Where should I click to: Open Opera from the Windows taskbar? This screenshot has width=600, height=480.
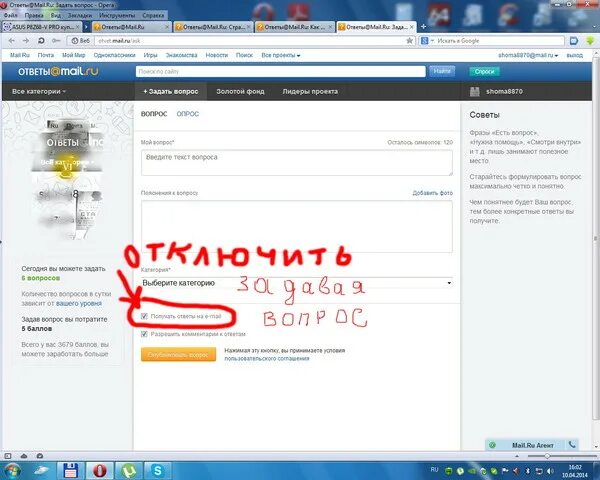(x=99, y=470)
